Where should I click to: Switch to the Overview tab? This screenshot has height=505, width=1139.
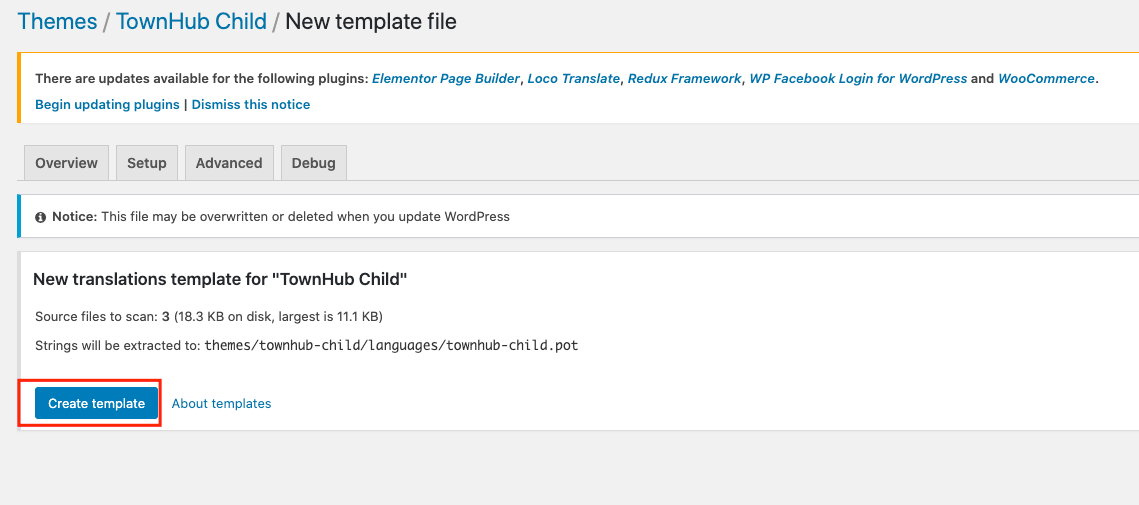tap(66, 163)
